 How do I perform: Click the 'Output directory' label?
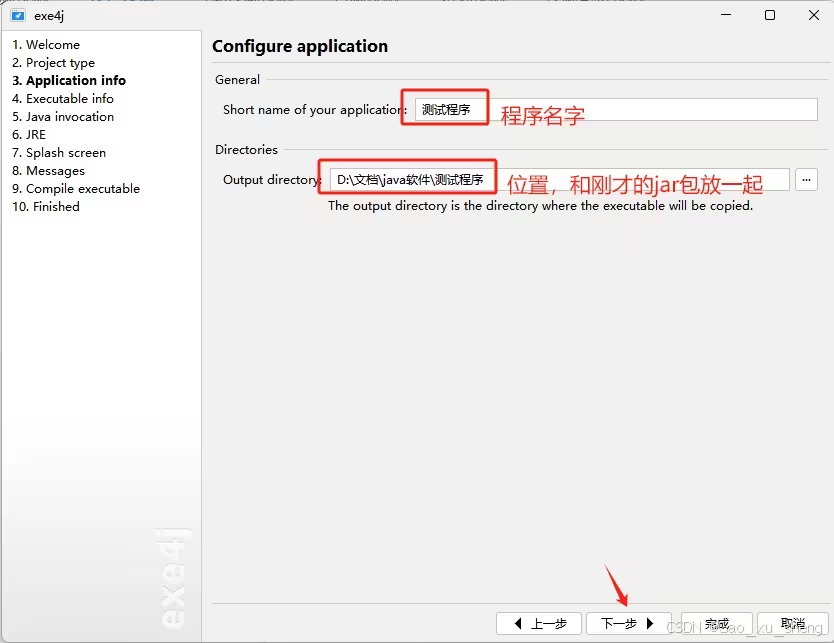point(272,180)
